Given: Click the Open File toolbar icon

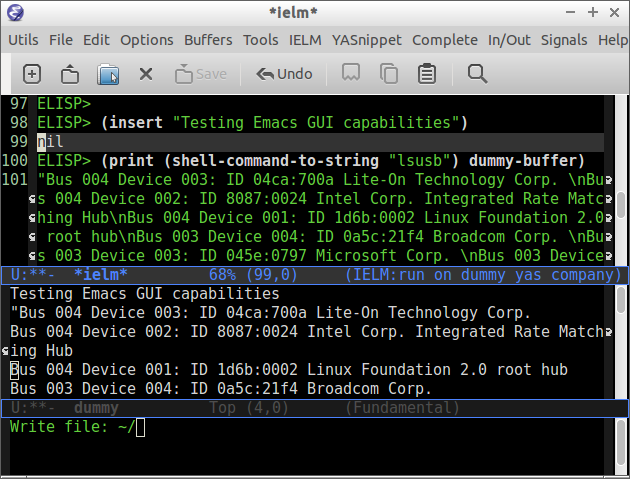Looking at the screenshot, I should tap(70, 74).
